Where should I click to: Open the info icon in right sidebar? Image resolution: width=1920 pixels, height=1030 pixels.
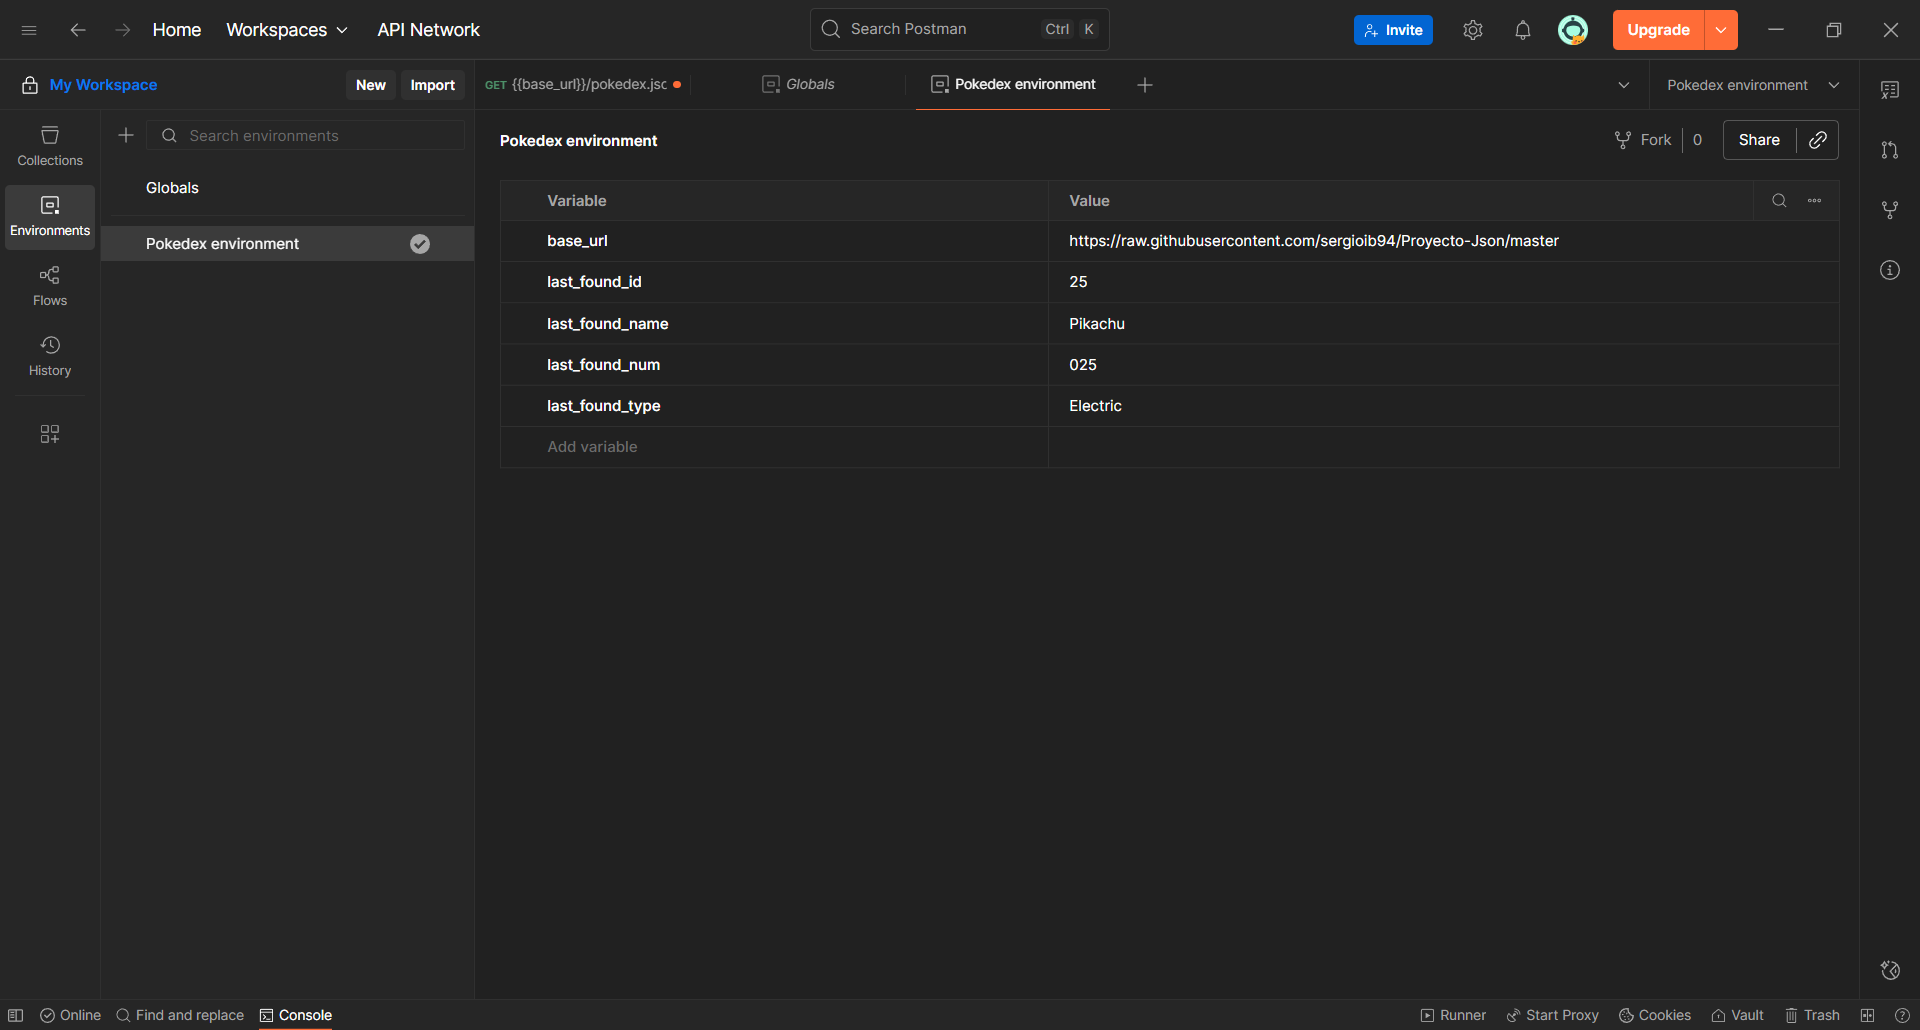1889,270
